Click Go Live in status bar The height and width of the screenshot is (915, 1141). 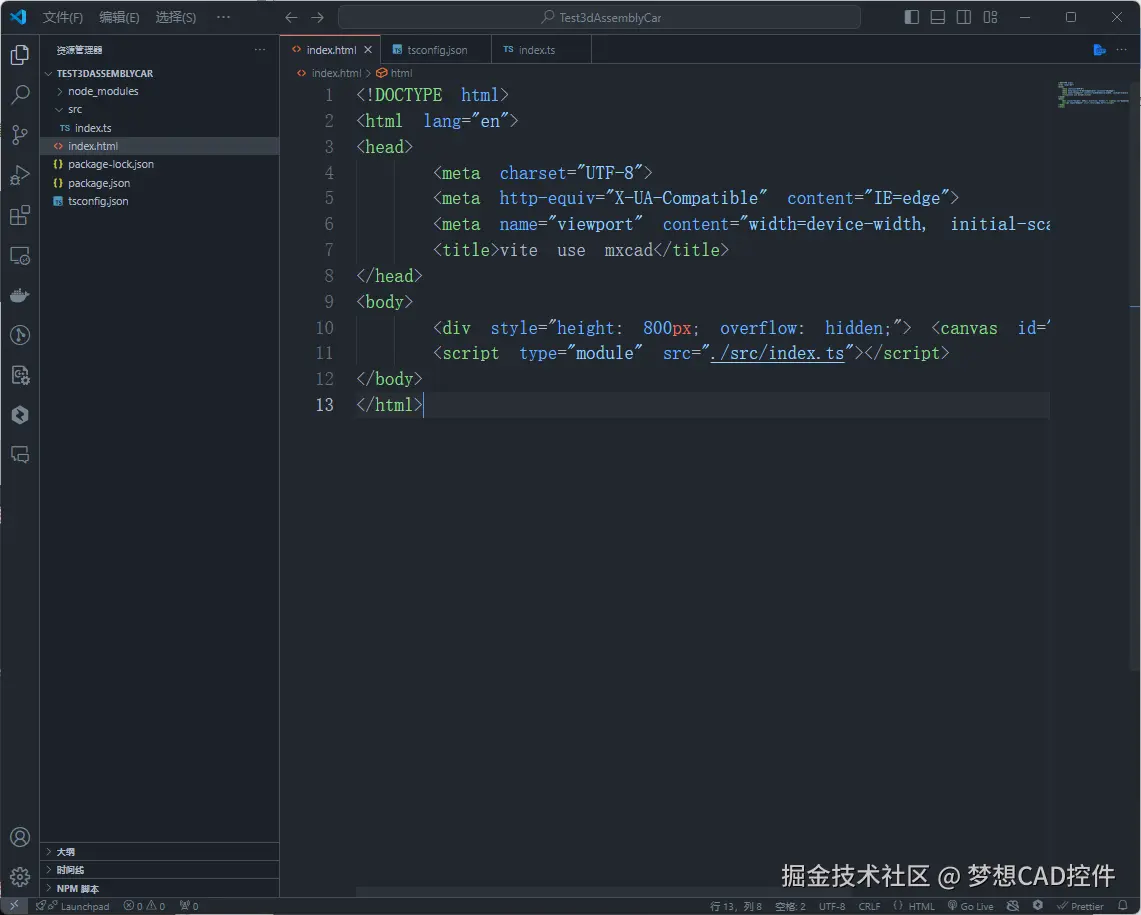click(970, 906)
